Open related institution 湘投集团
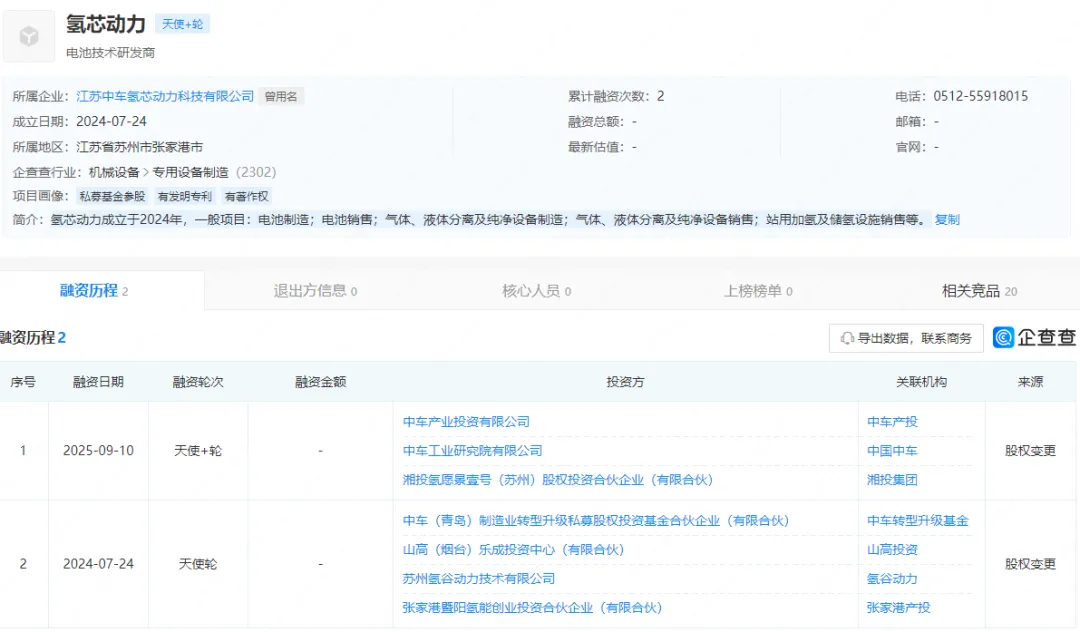This screenshot has height=632, width=1080. [892, 479]
